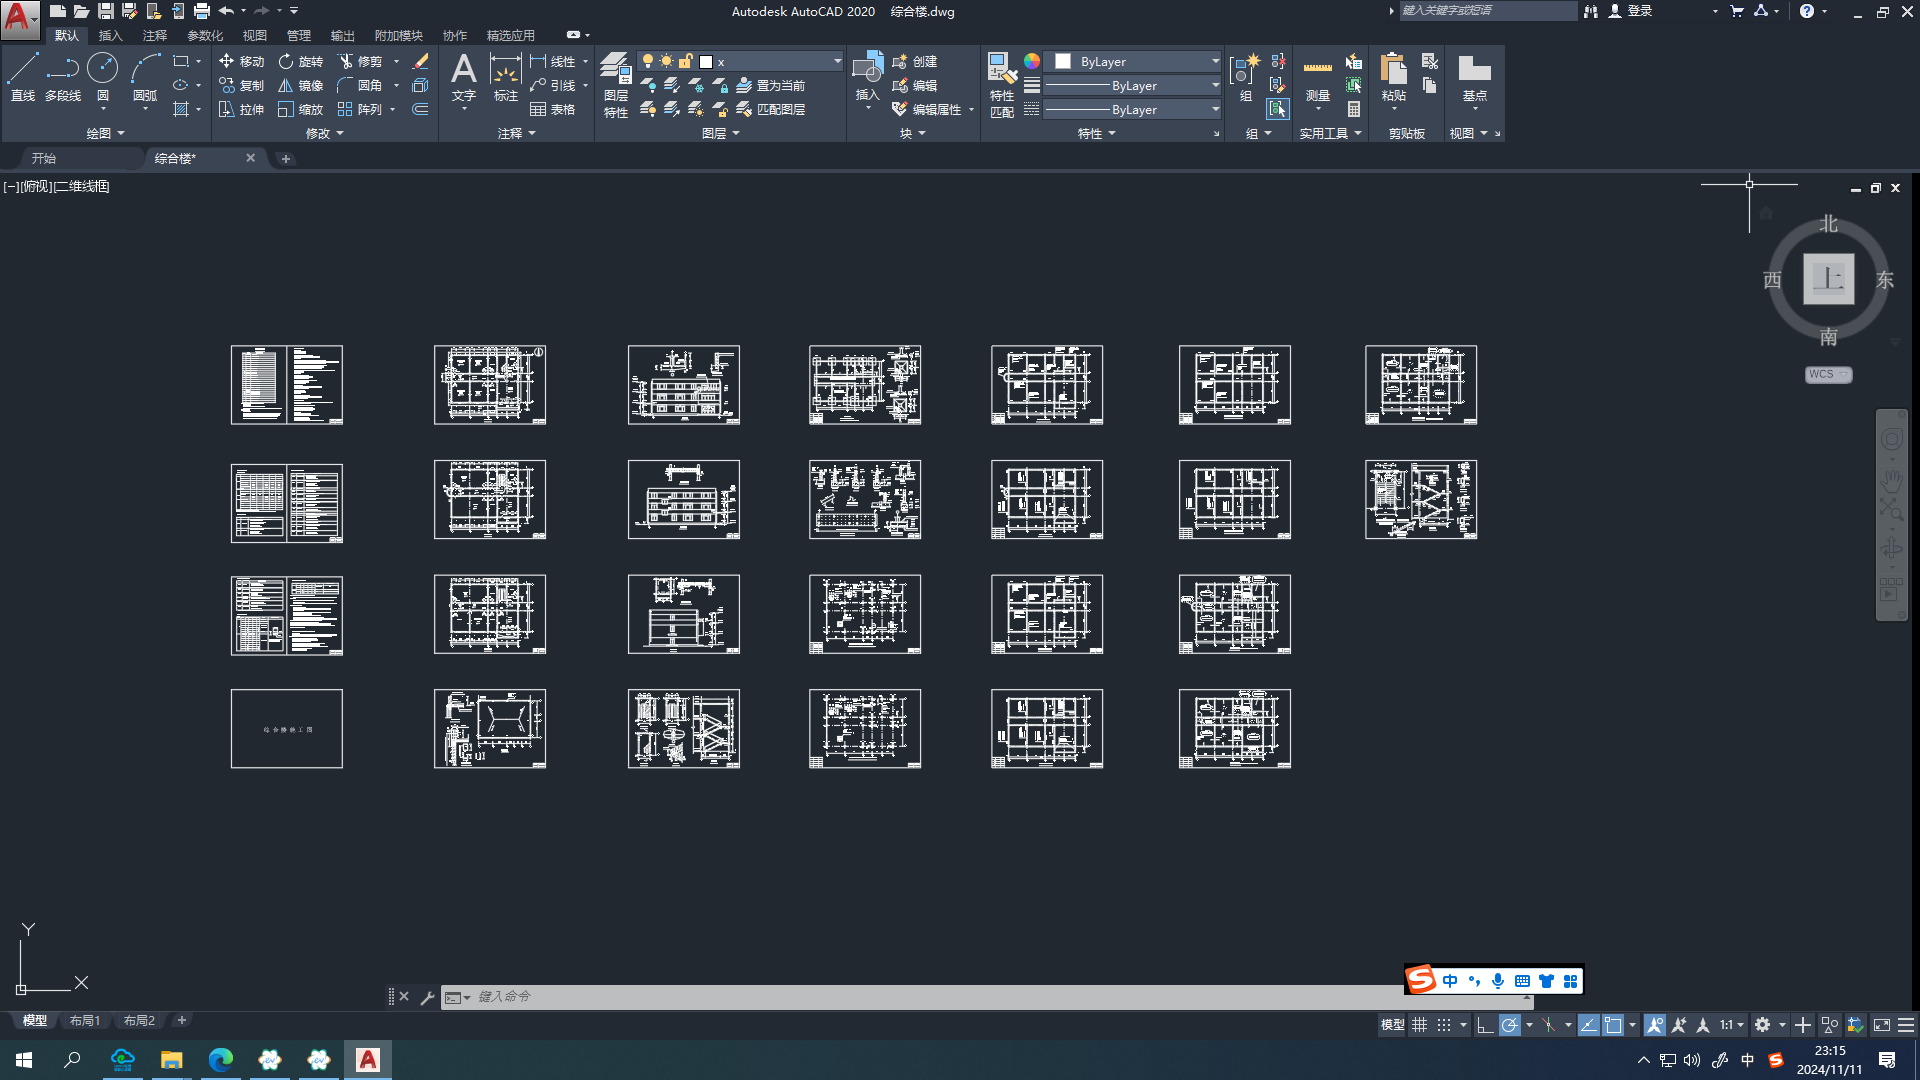
Task: Expand the annotation scale 1:1 dropdown
Action: (x=1741, y=1025)
